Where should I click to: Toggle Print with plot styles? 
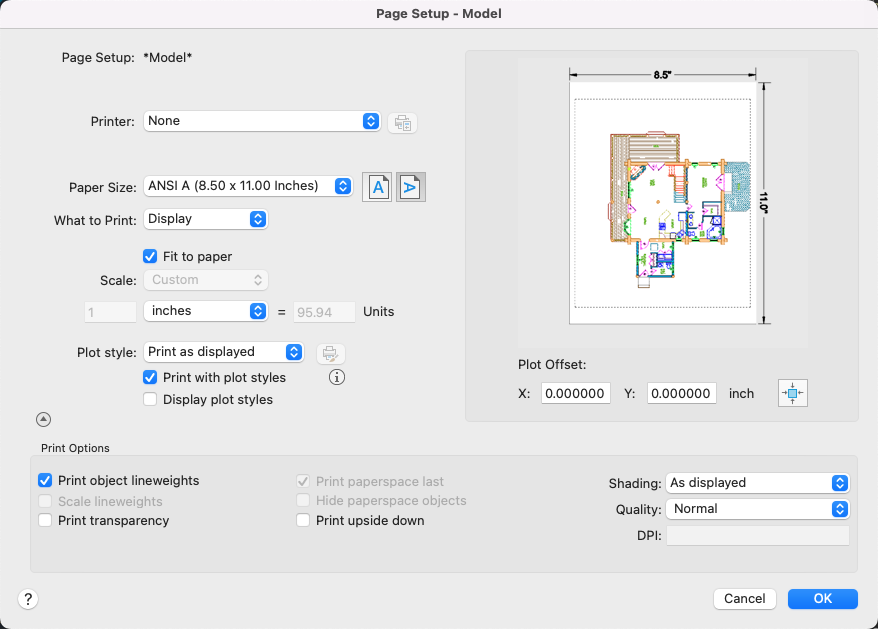pos(150,378)
